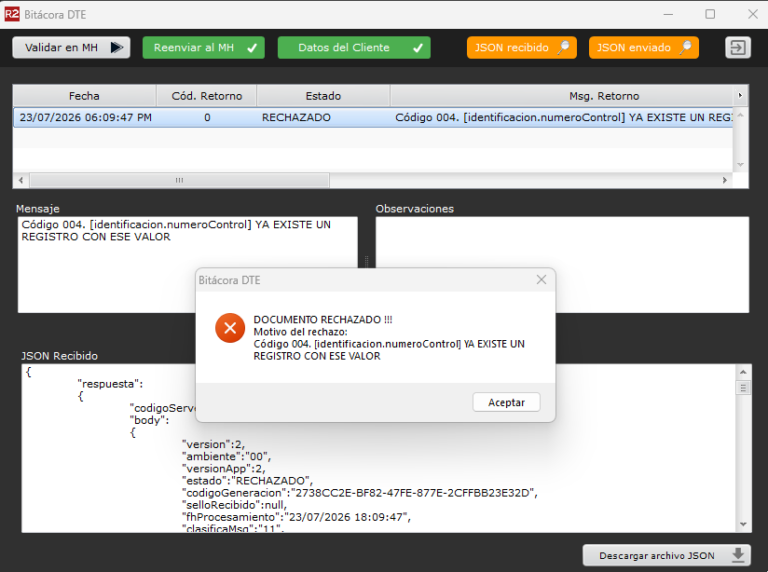Click the R2 application logo icon
The width and height of the screenshot is (768, 572).
[12, 14]
